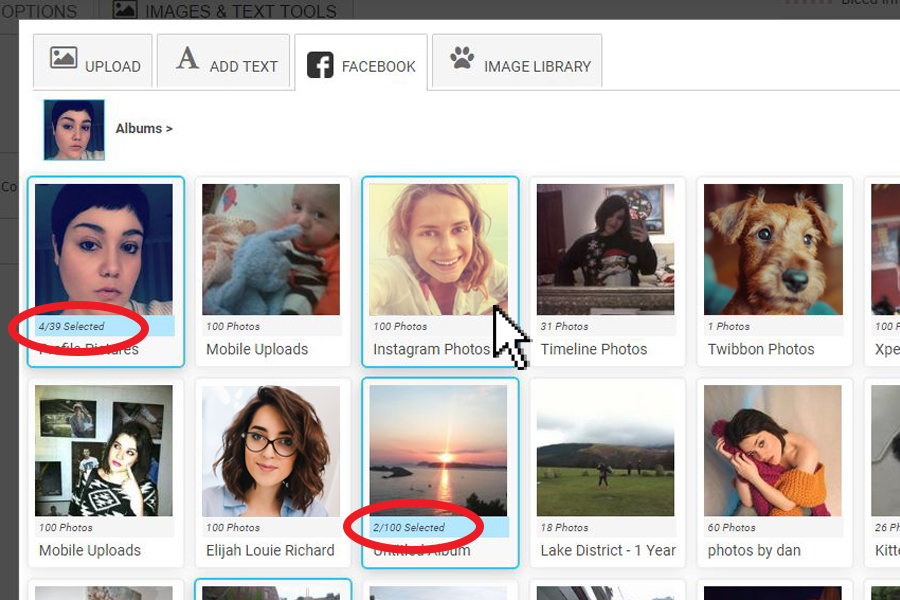
Task: Open the Image Library tab
Action: pyautogui.click(x=517, y=61)
